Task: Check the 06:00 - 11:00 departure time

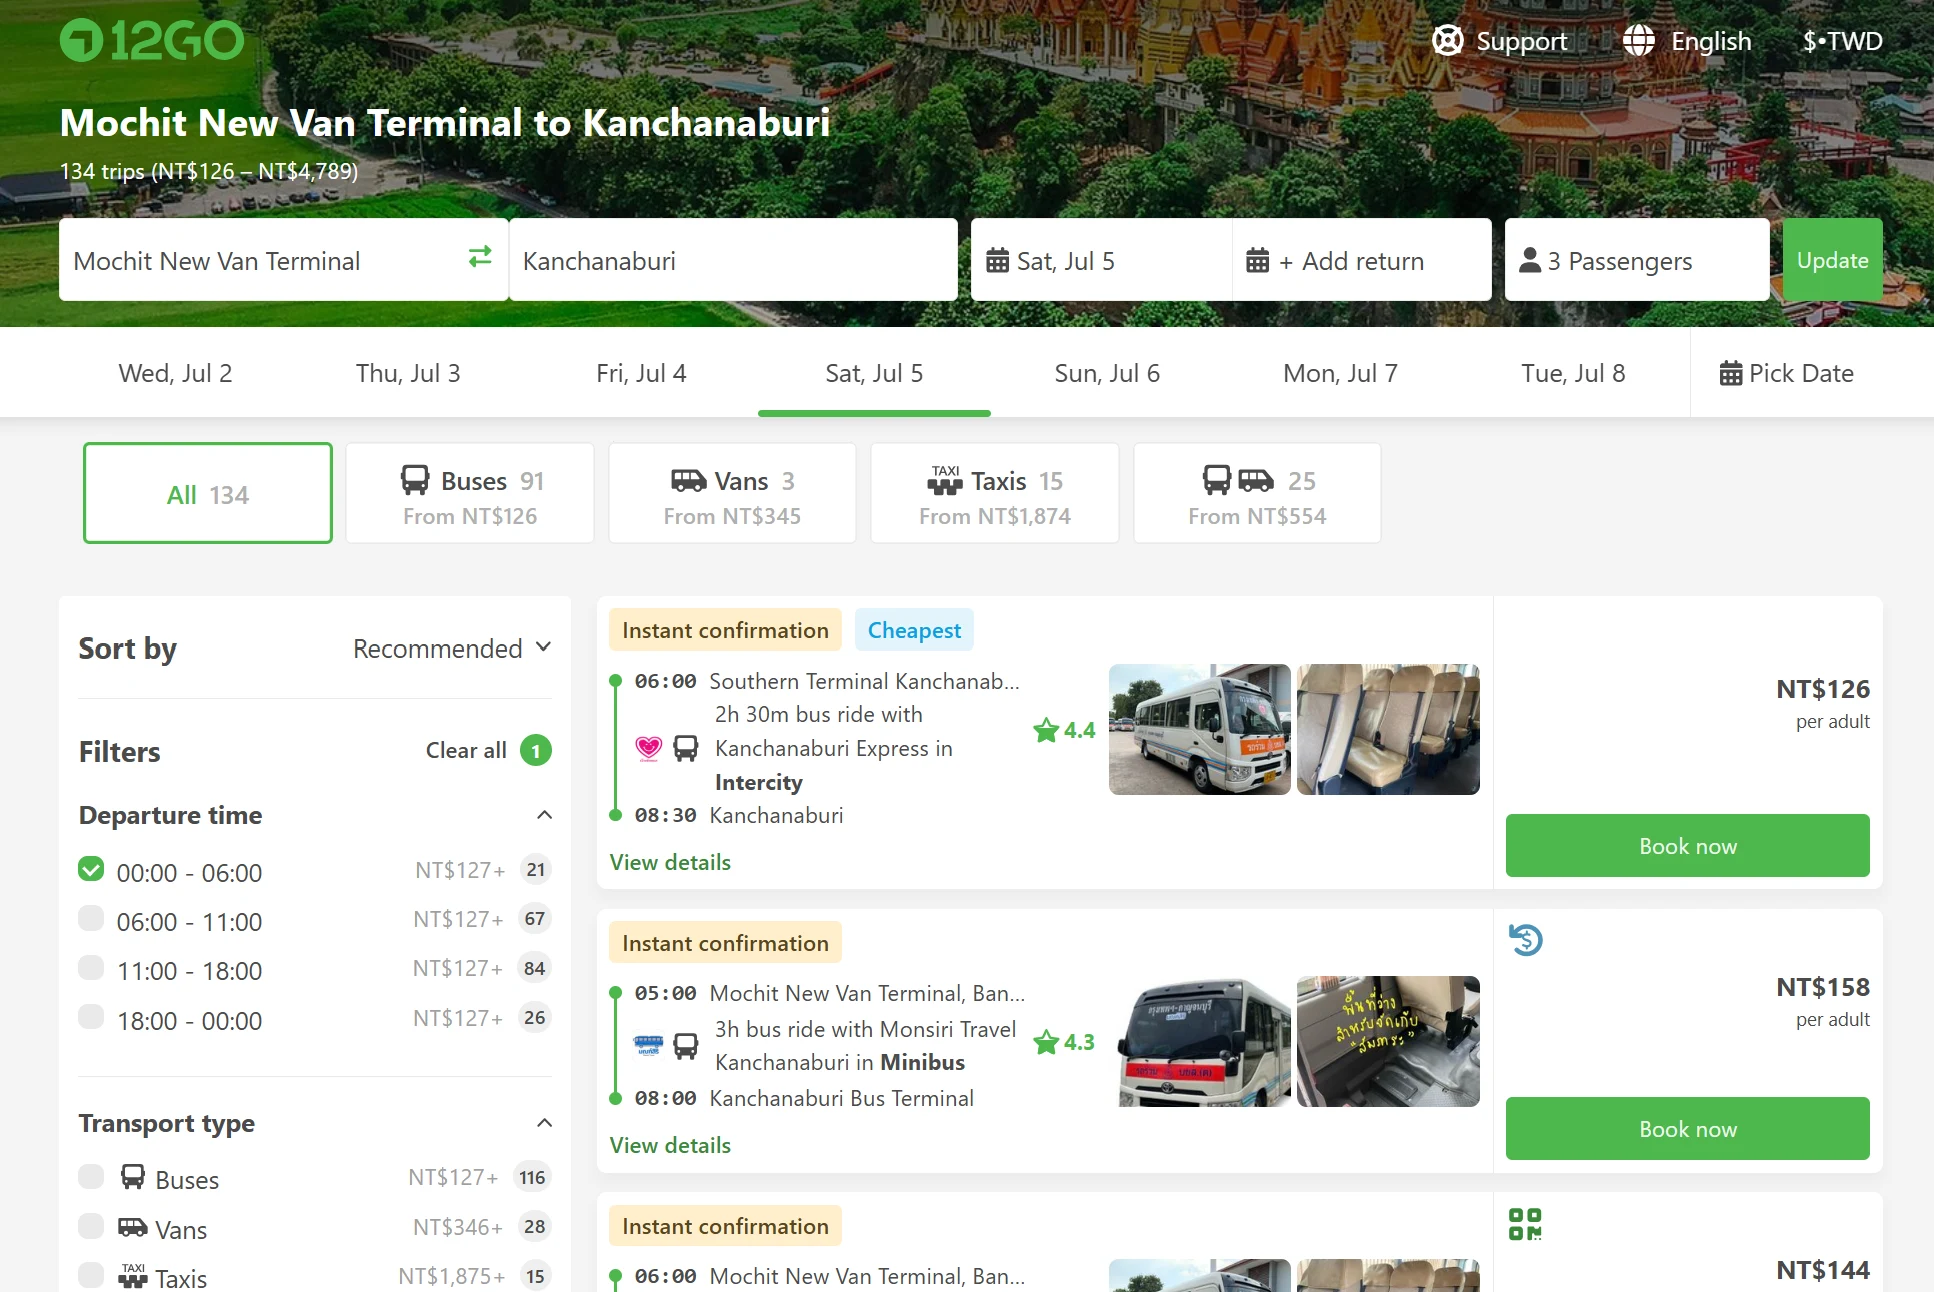Action: [91, 919]
